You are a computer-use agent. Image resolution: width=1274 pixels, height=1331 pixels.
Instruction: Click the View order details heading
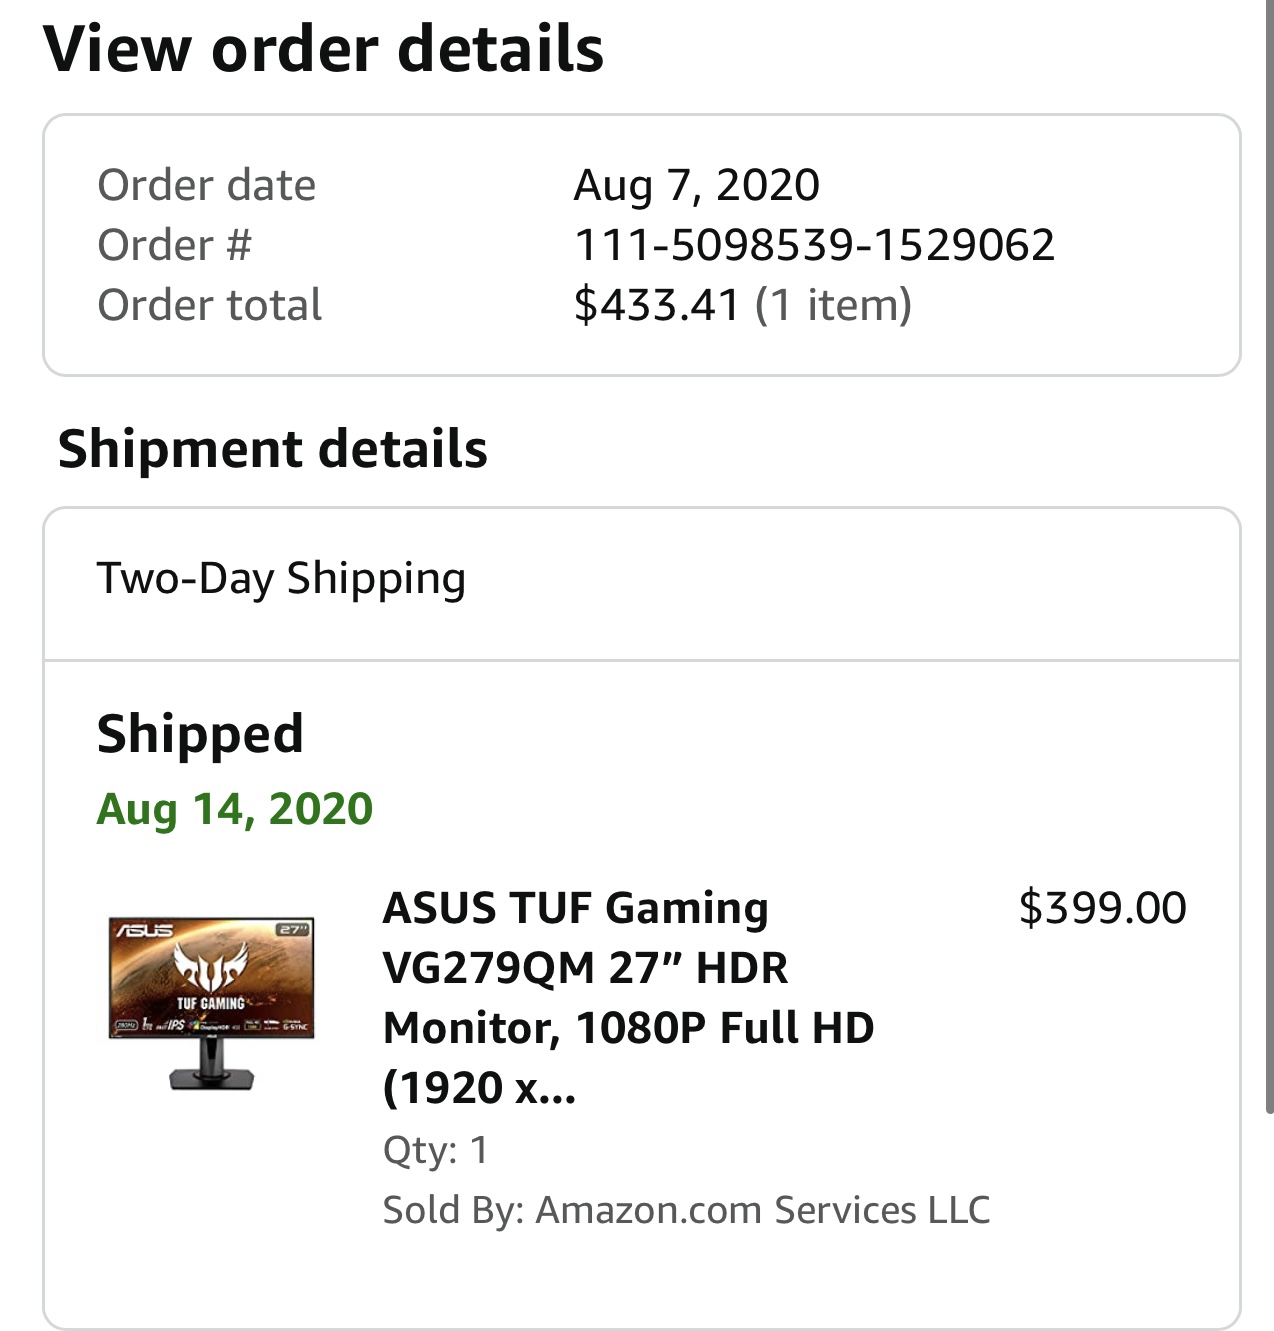[x=324, y=48]
